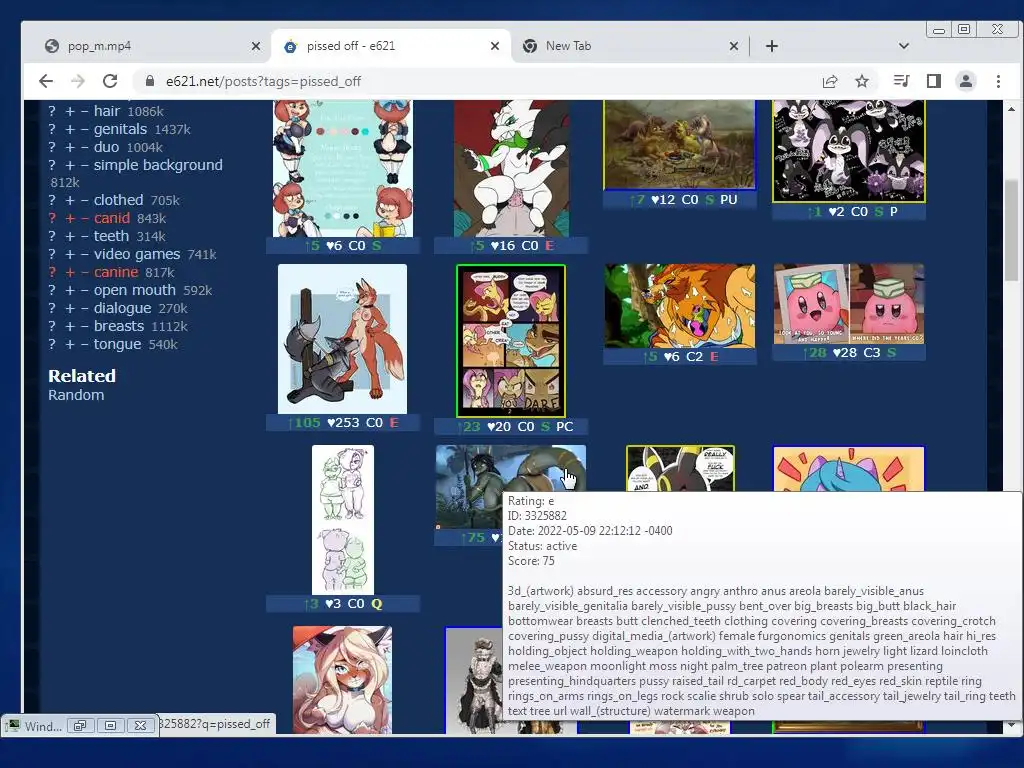Go back to the previous page

pos(46,81)
